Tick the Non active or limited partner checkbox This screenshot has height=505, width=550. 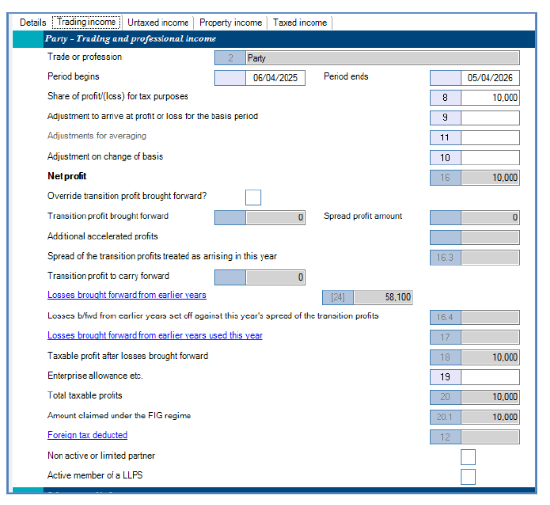click(x=468, y=457)
